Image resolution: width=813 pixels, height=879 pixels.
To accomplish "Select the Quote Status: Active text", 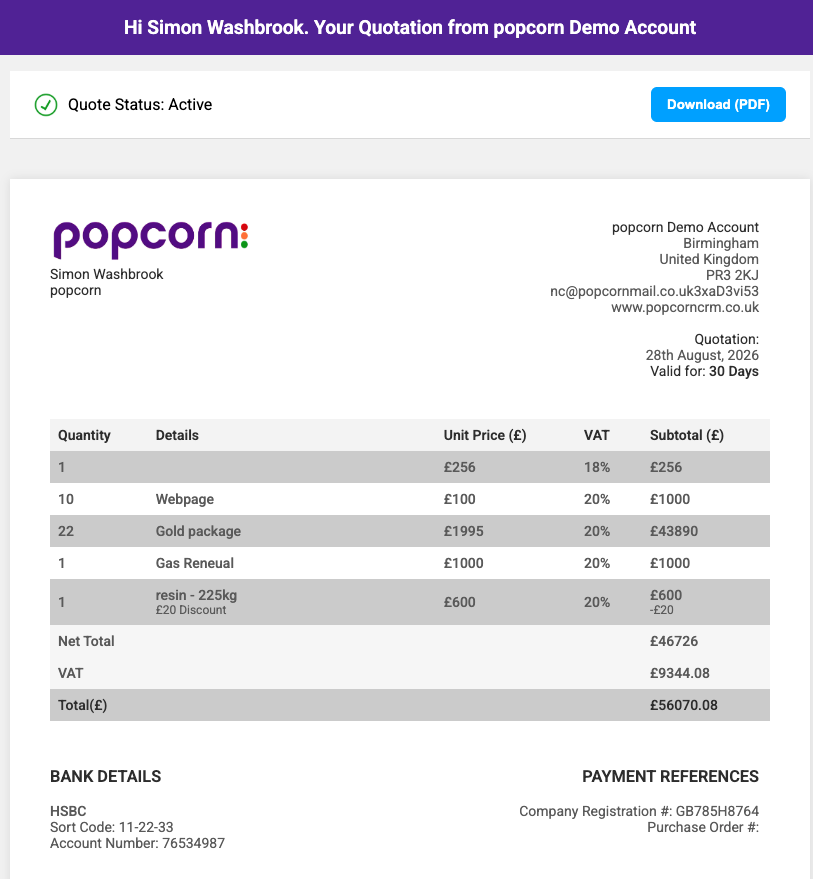I will pos(140,105).
